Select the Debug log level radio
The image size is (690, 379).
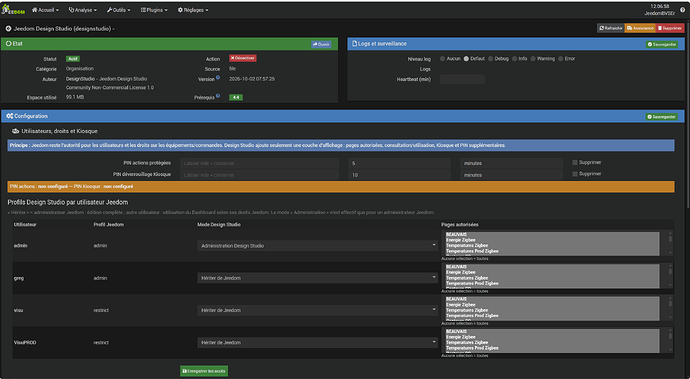coord(490,59)
